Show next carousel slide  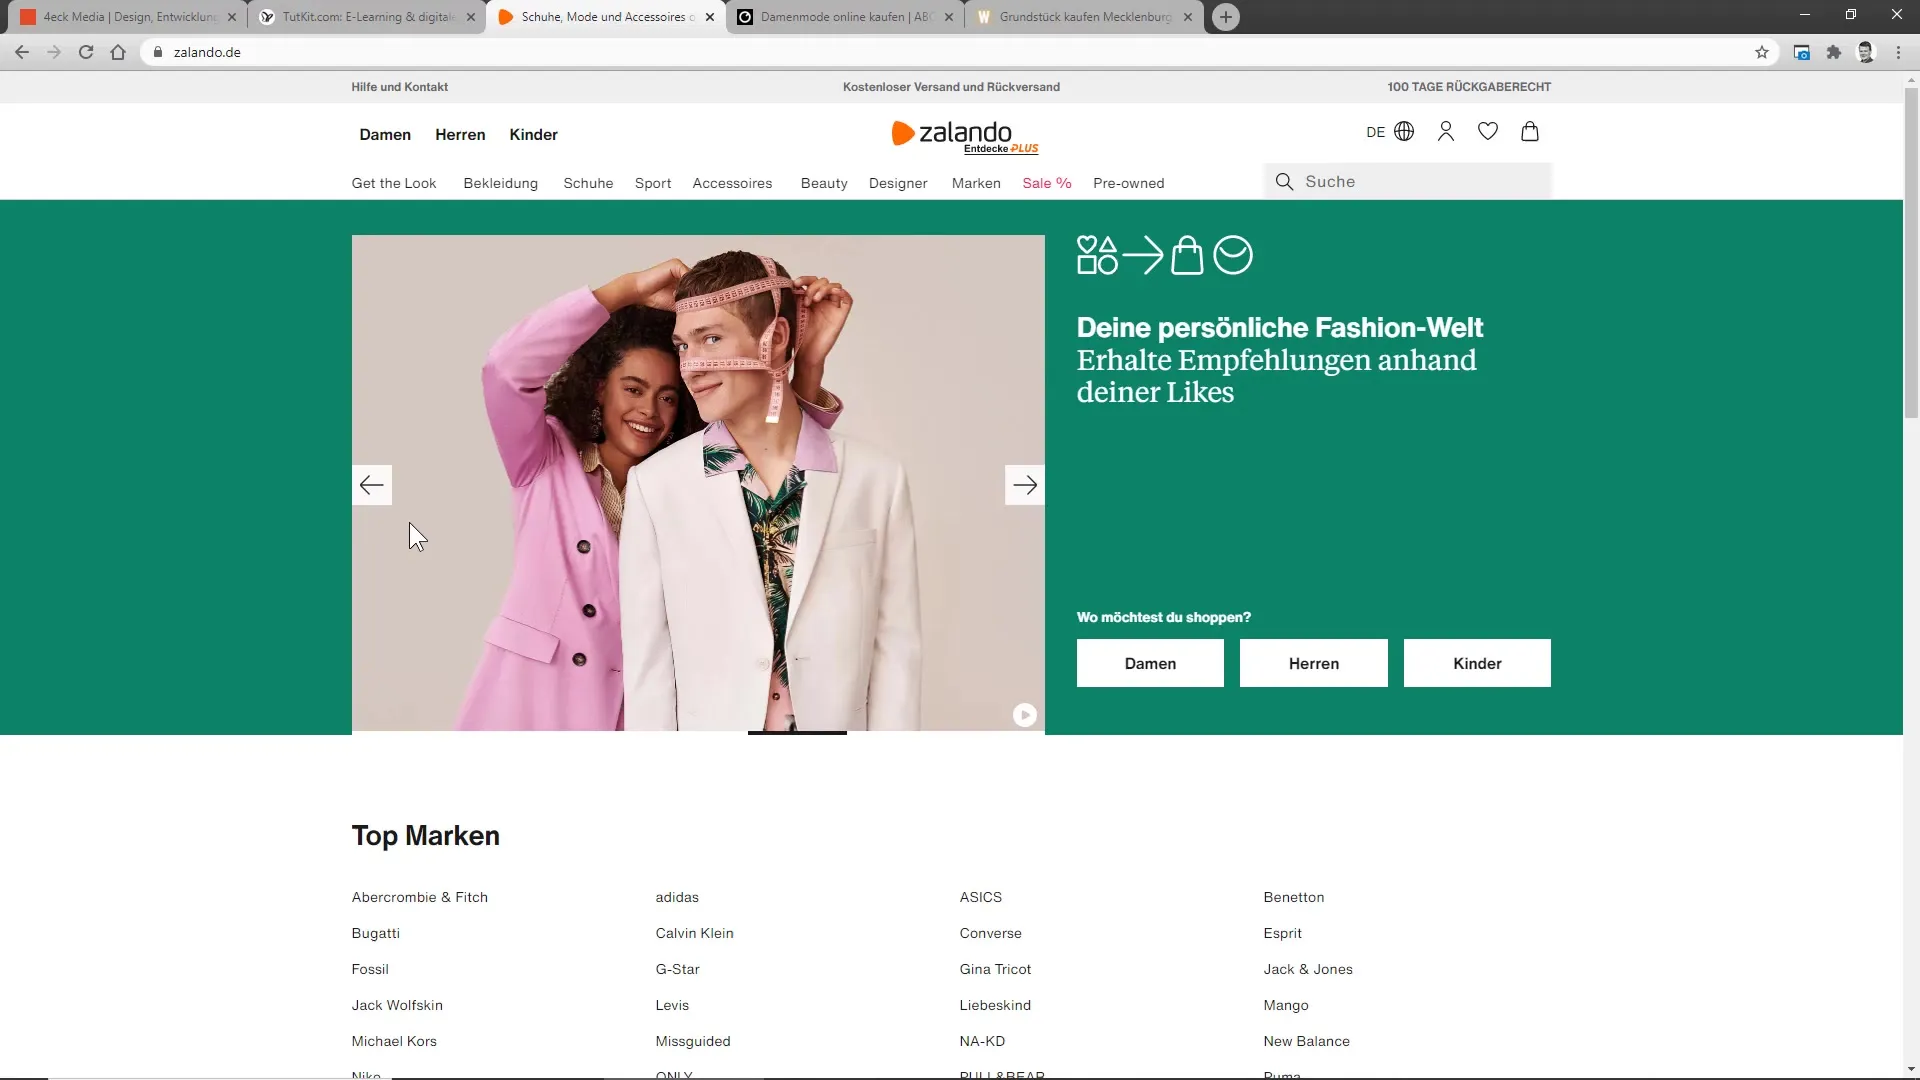pos(1025,485)
